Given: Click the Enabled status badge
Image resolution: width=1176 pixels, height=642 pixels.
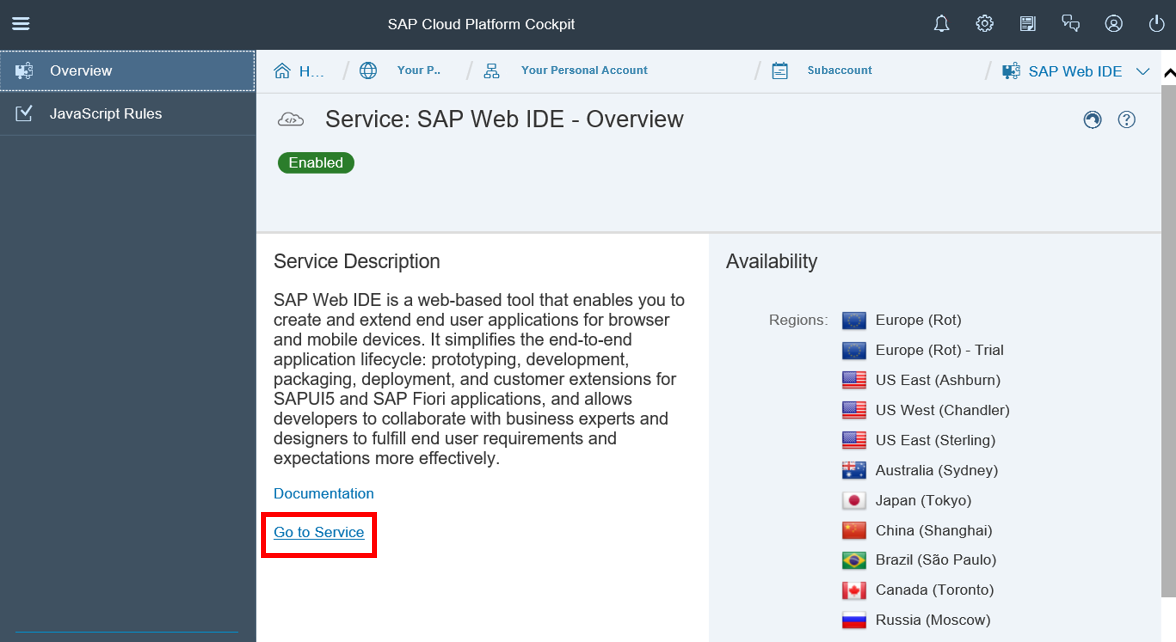Looking at the screenshot, I should (x=316, y=163).
